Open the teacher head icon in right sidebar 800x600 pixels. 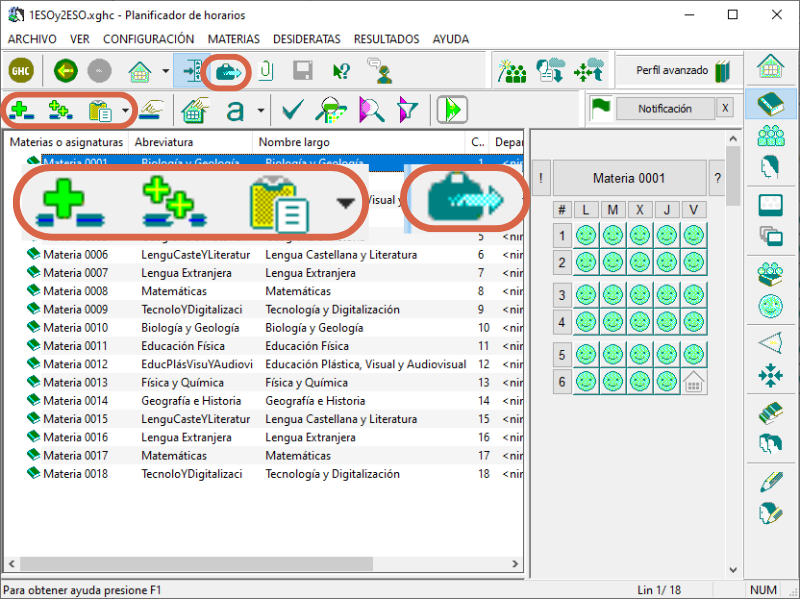coord(770,167)
